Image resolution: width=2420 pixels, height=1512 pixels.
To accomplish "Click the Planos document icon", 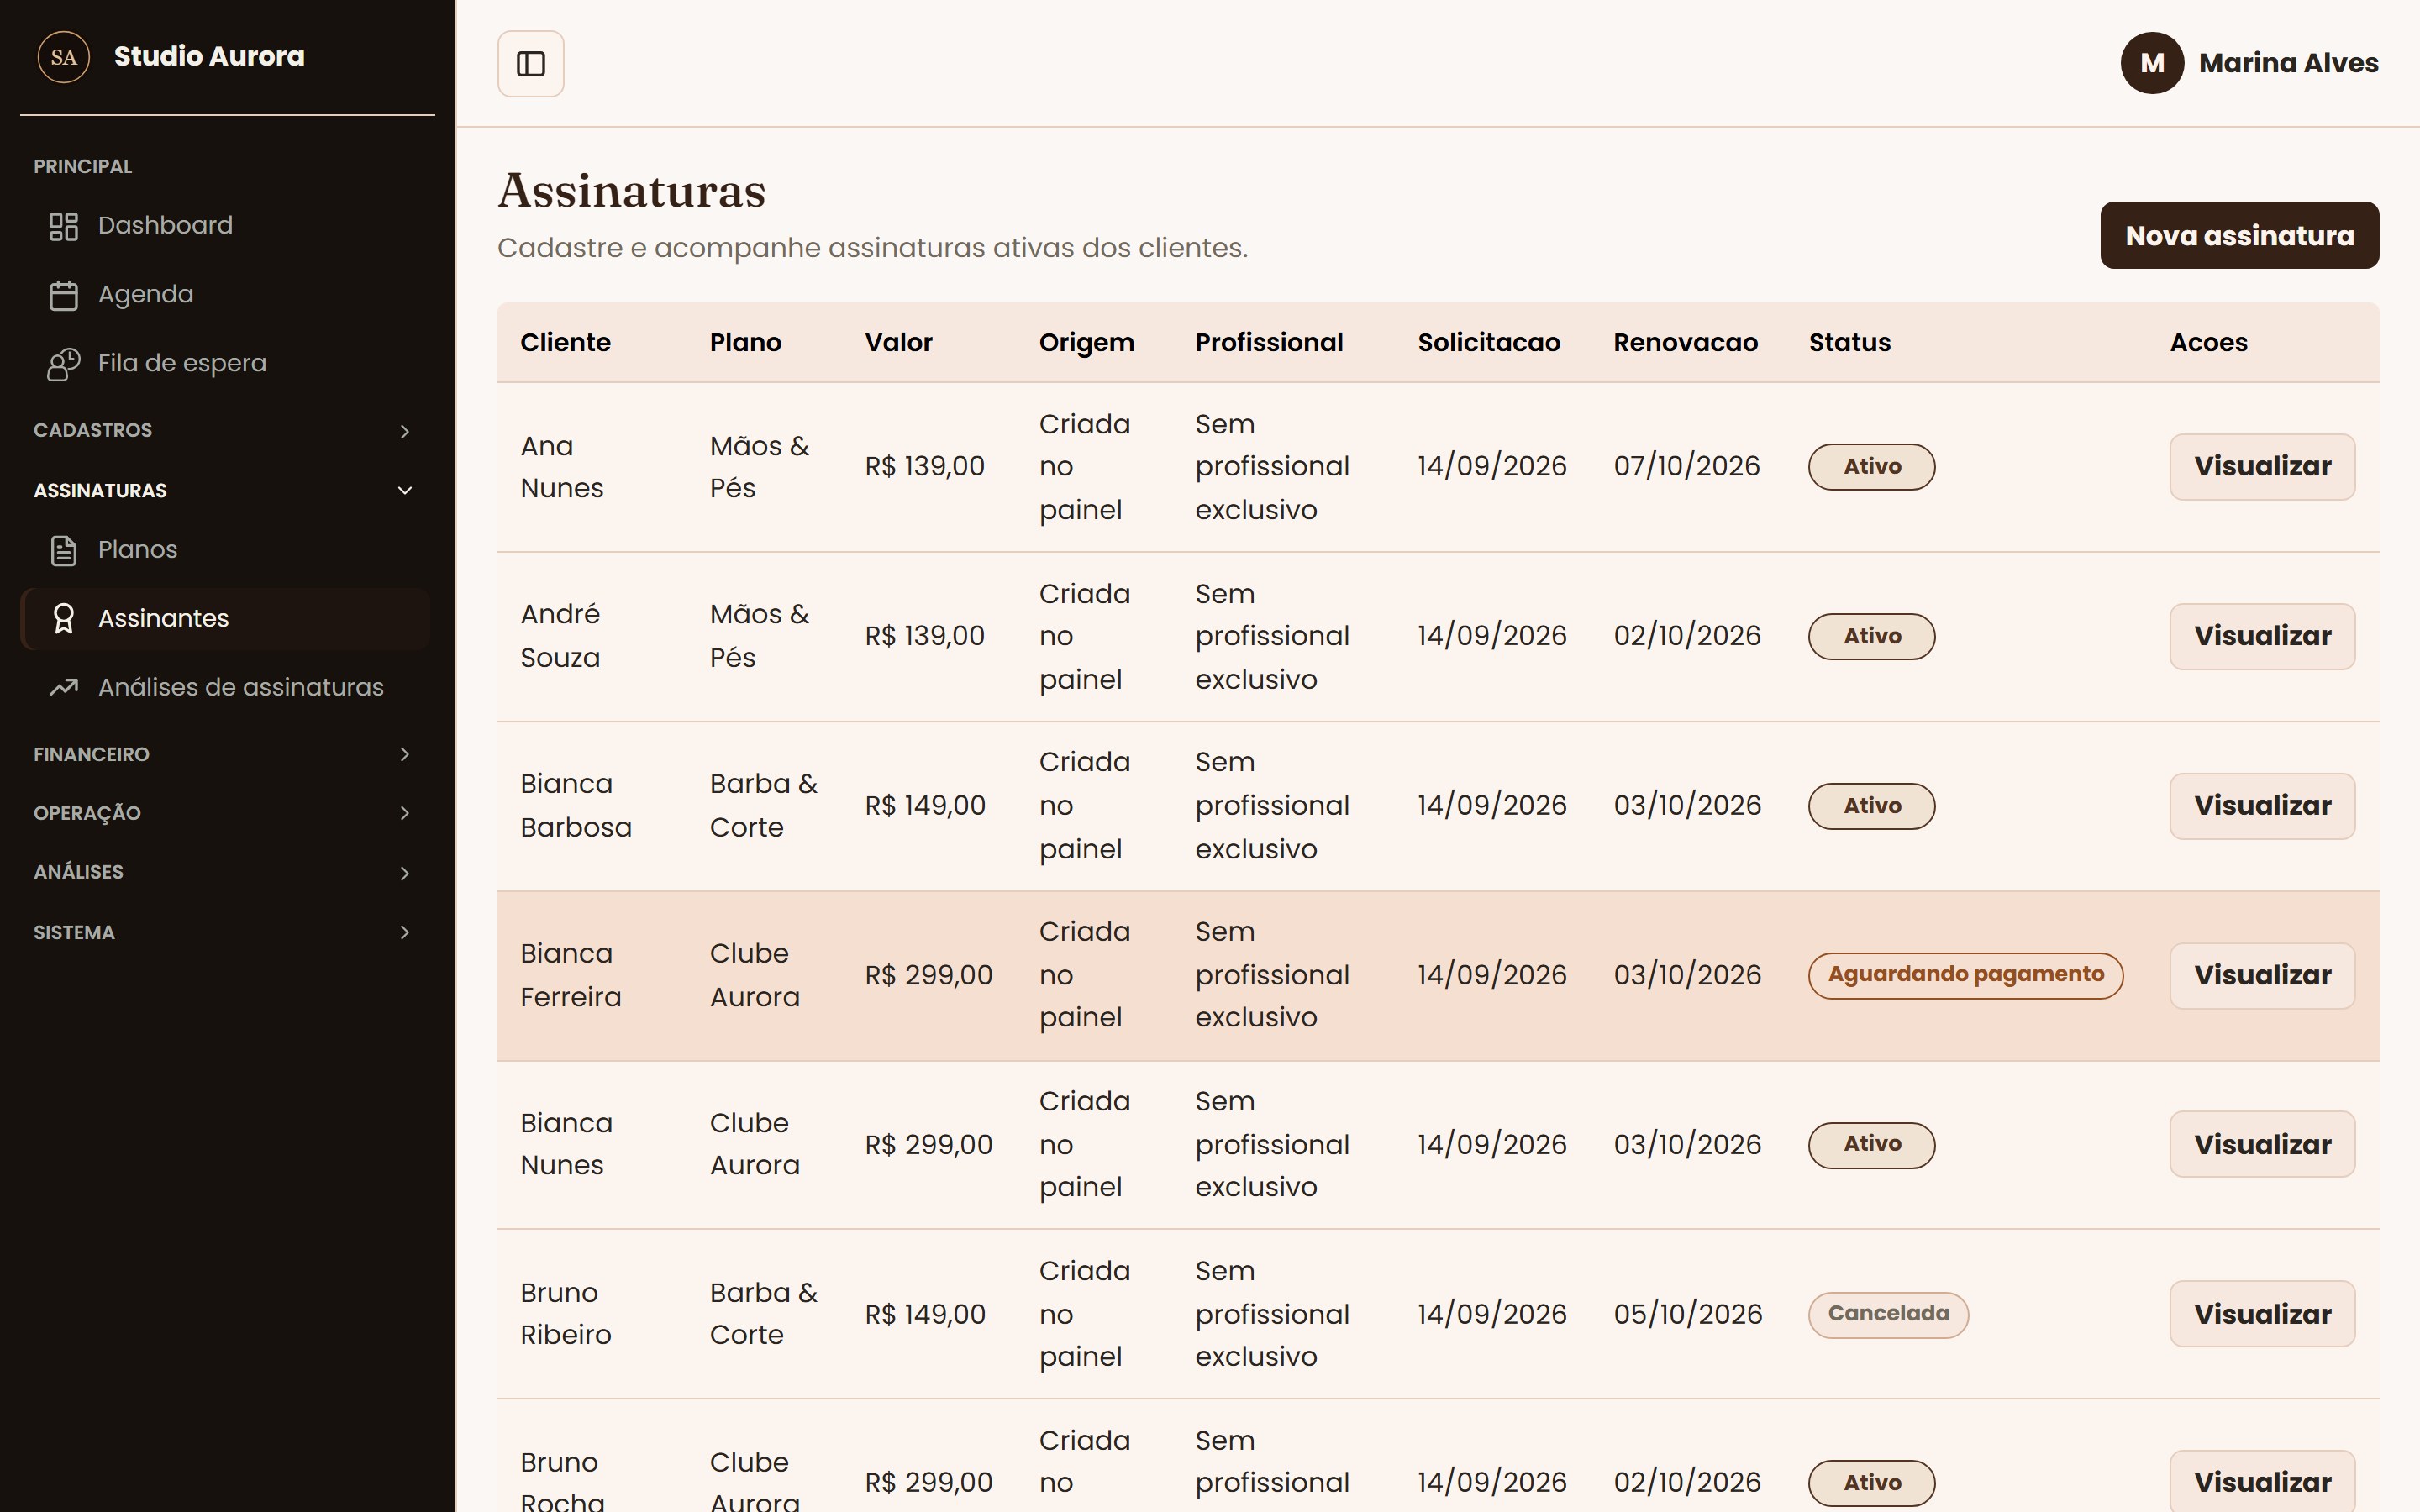I will (x=64, y=550).
